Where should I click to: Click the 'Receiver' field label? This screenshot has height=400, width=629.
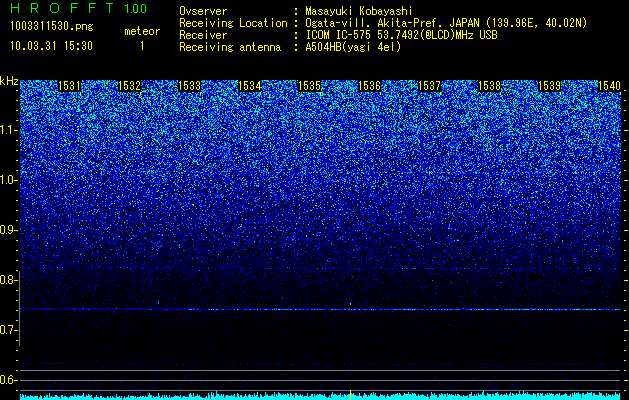[x=203, y=35]
